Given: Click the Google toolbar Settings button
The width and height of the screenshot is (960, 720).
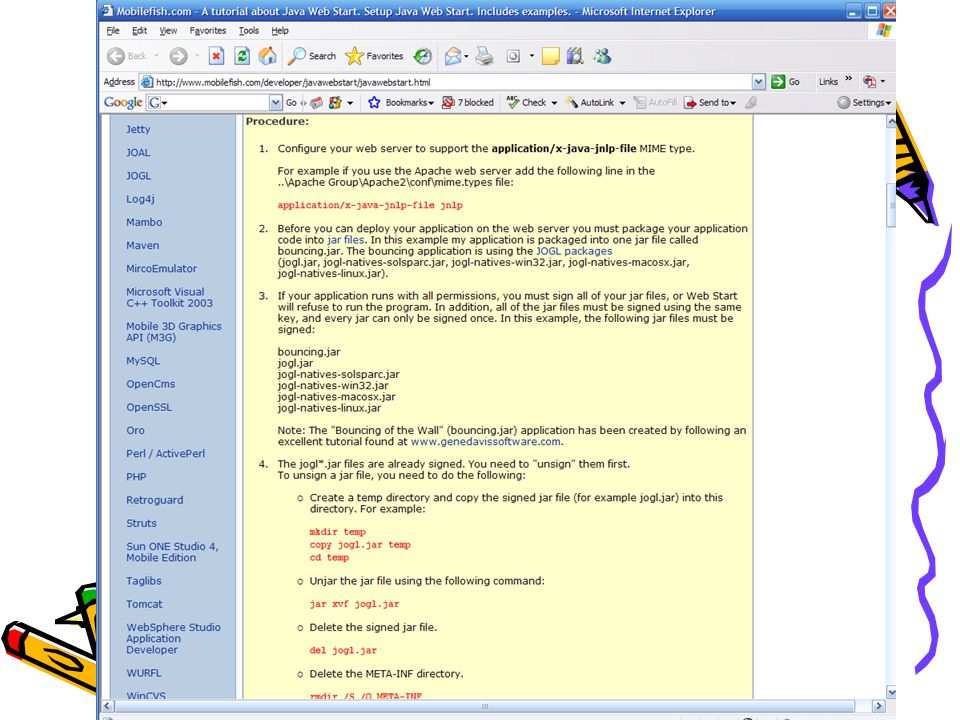Looking at the screenshot, I should (864, 102).
